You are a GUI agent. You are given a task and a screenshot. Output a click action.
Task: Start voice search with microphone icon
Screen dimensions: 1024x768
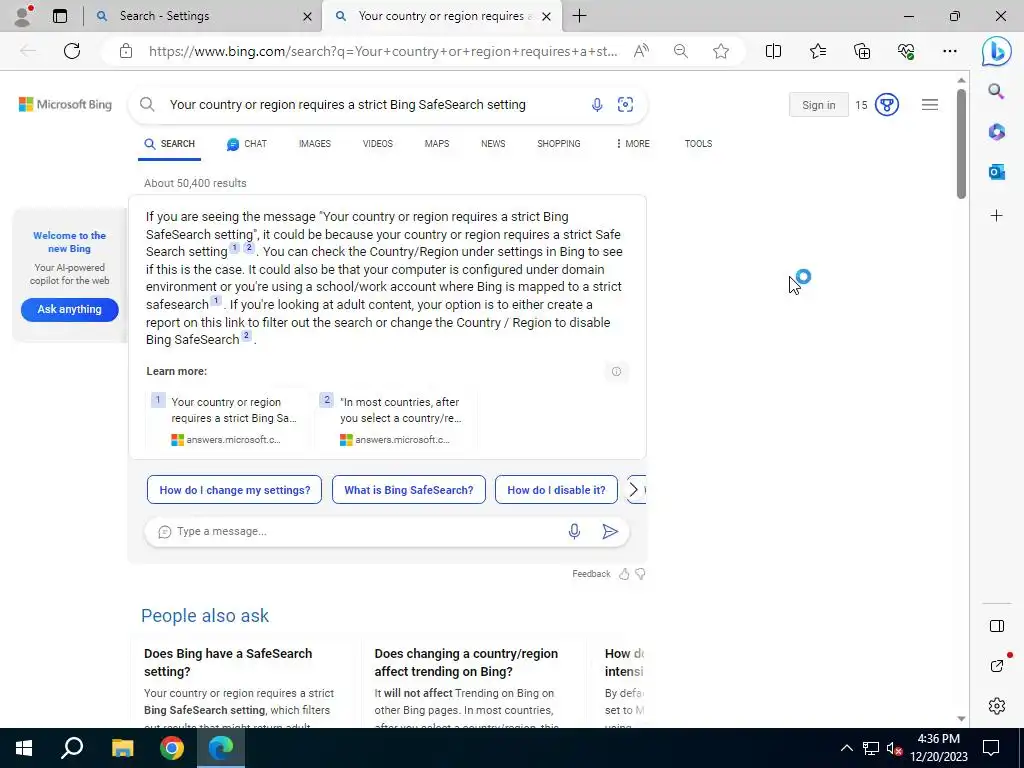pos(597,104)
